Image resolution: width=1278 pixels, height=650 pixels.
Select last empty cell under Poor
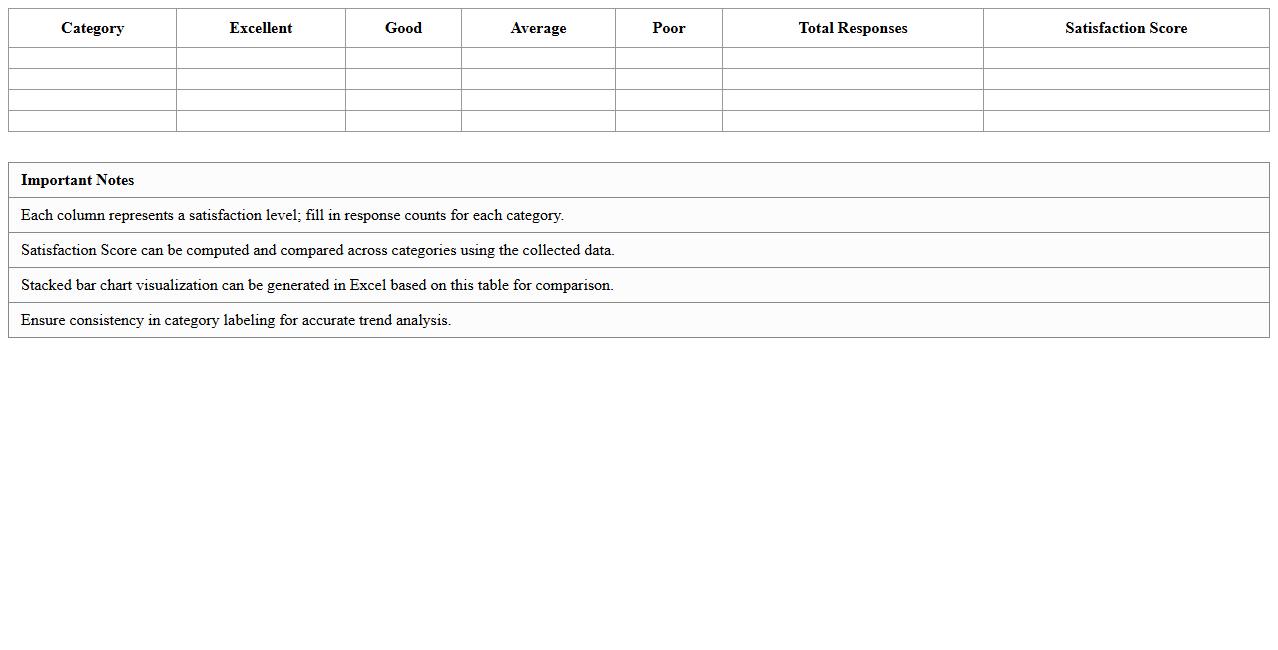click(669, 121)
